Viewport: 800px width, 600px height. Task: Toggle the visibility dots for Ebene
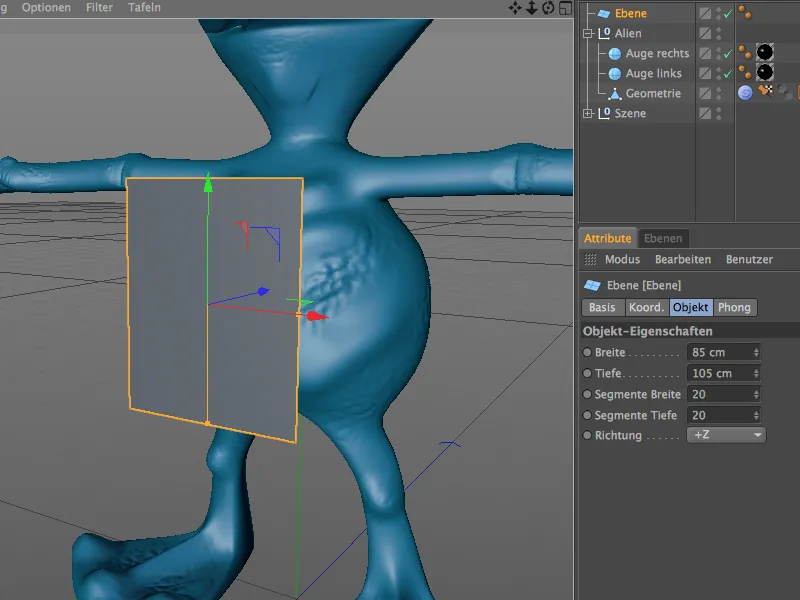pos(718,13)
